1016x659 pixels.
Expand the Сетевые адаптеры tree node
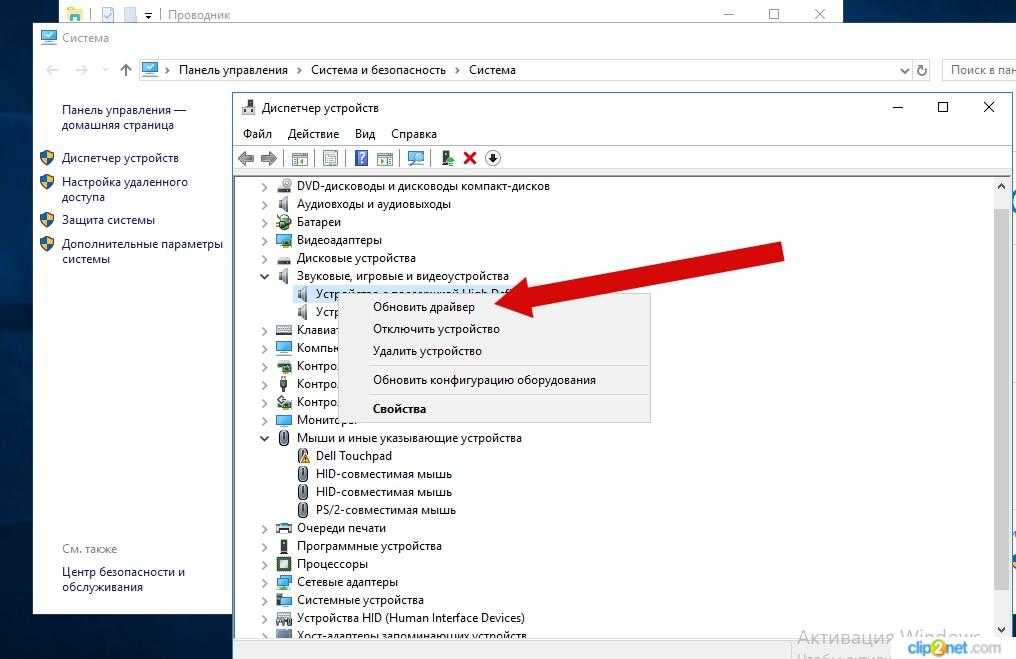[264, 582]
